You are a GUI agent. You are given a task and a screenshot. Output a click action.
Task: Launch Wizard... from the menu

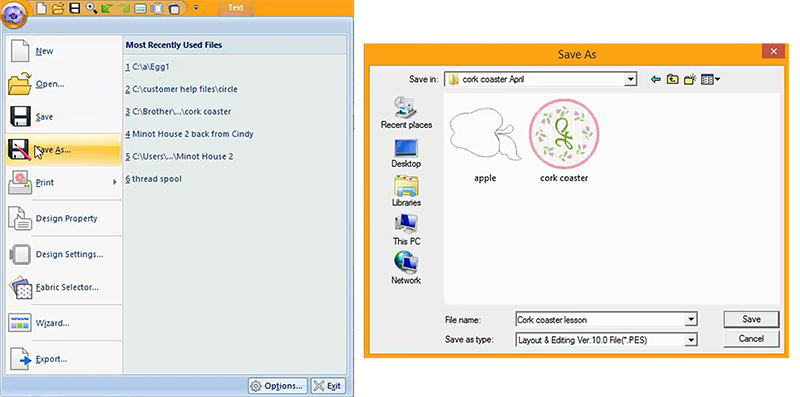pyautogui.click(x=63, y=323)
